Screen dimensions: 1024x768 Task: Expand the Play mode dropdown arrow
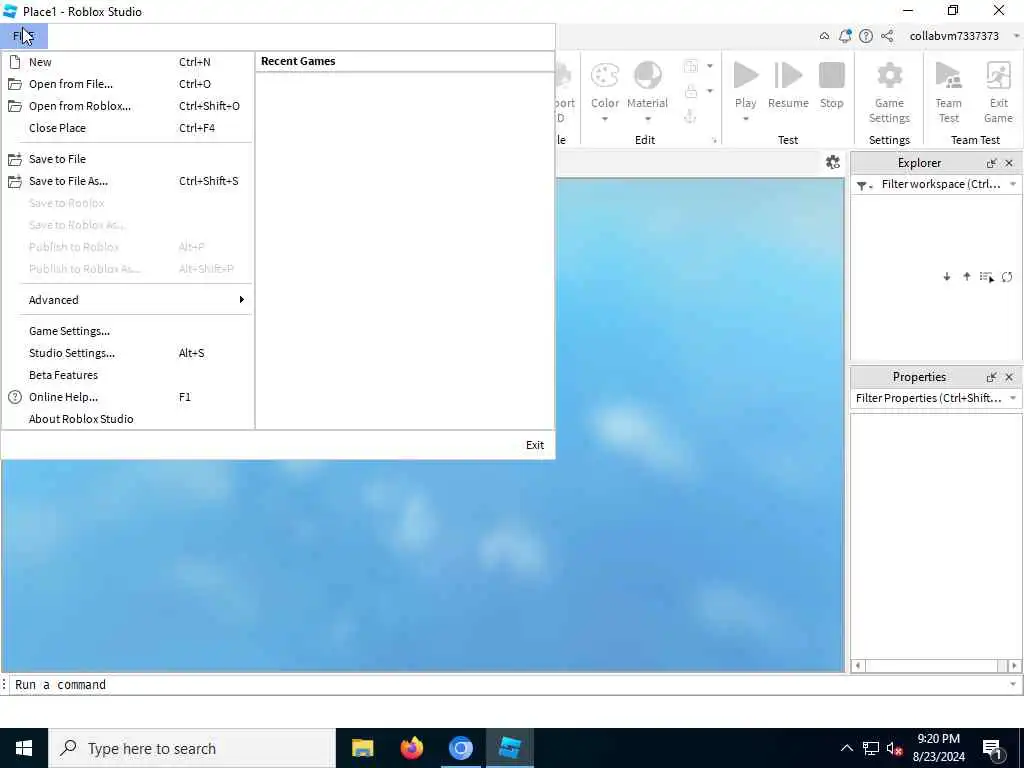coord(745,119)
